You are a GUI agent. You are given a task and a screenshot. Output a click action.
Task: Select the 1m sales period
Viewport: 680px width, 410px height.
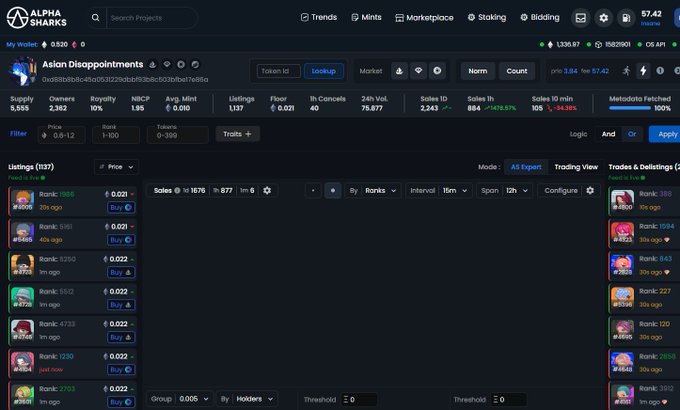pyautogui.click(x=247, y=190)
